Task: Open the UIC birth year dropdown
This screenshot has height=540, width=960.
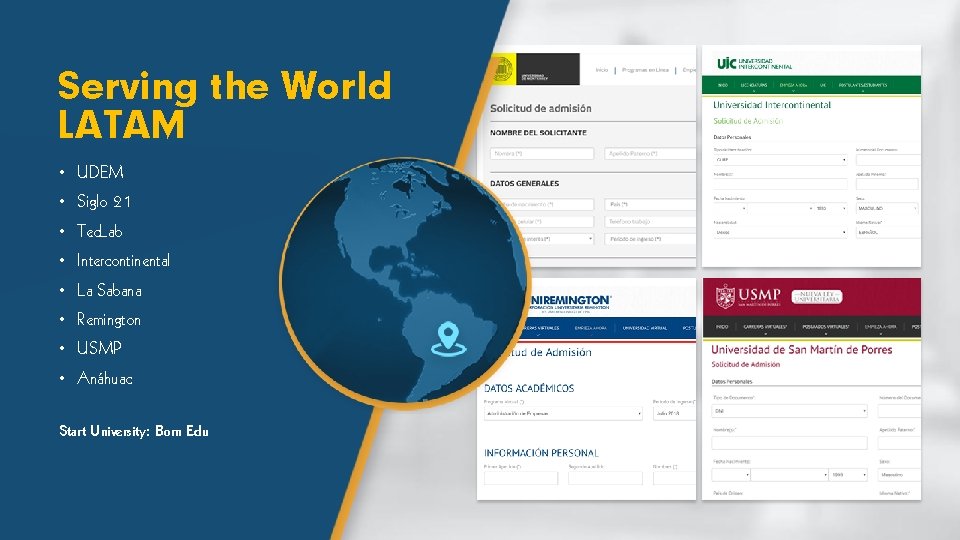Action: pyautogui.click(x=831, y=208)
